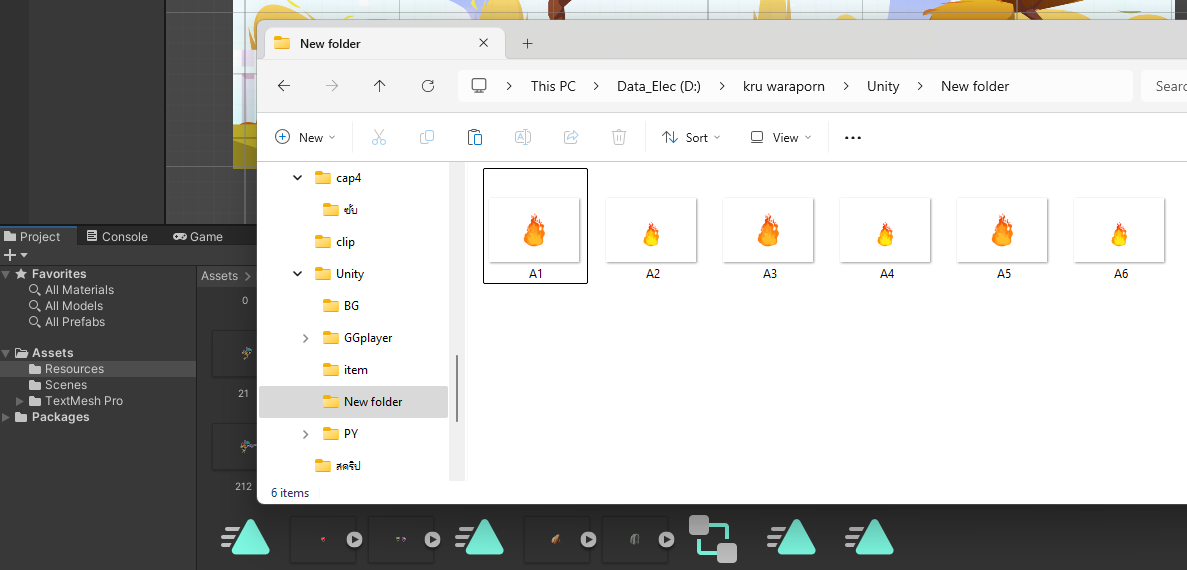Viewport: 1187px width, 570px height.
Task: Click the Delete trash icon
Action: (x=619, y=138)
